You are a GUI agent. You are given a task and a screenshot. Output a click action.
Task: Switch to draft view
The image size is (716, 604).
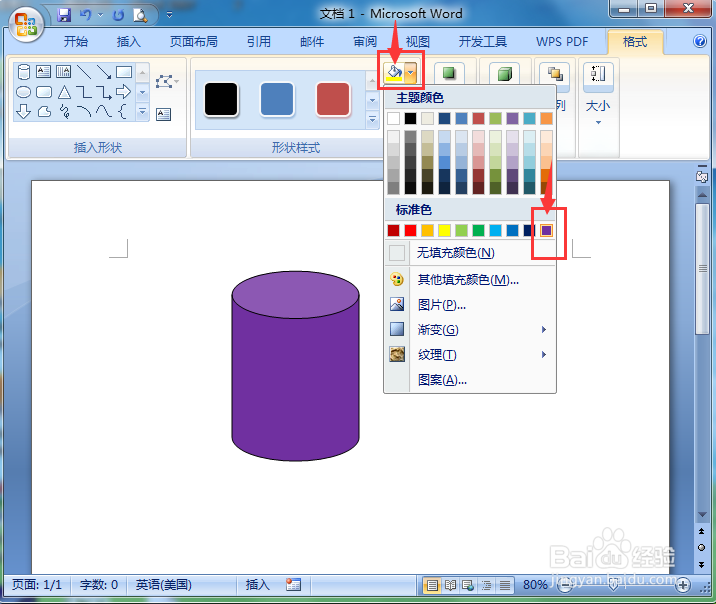click(x=505, y=585)
